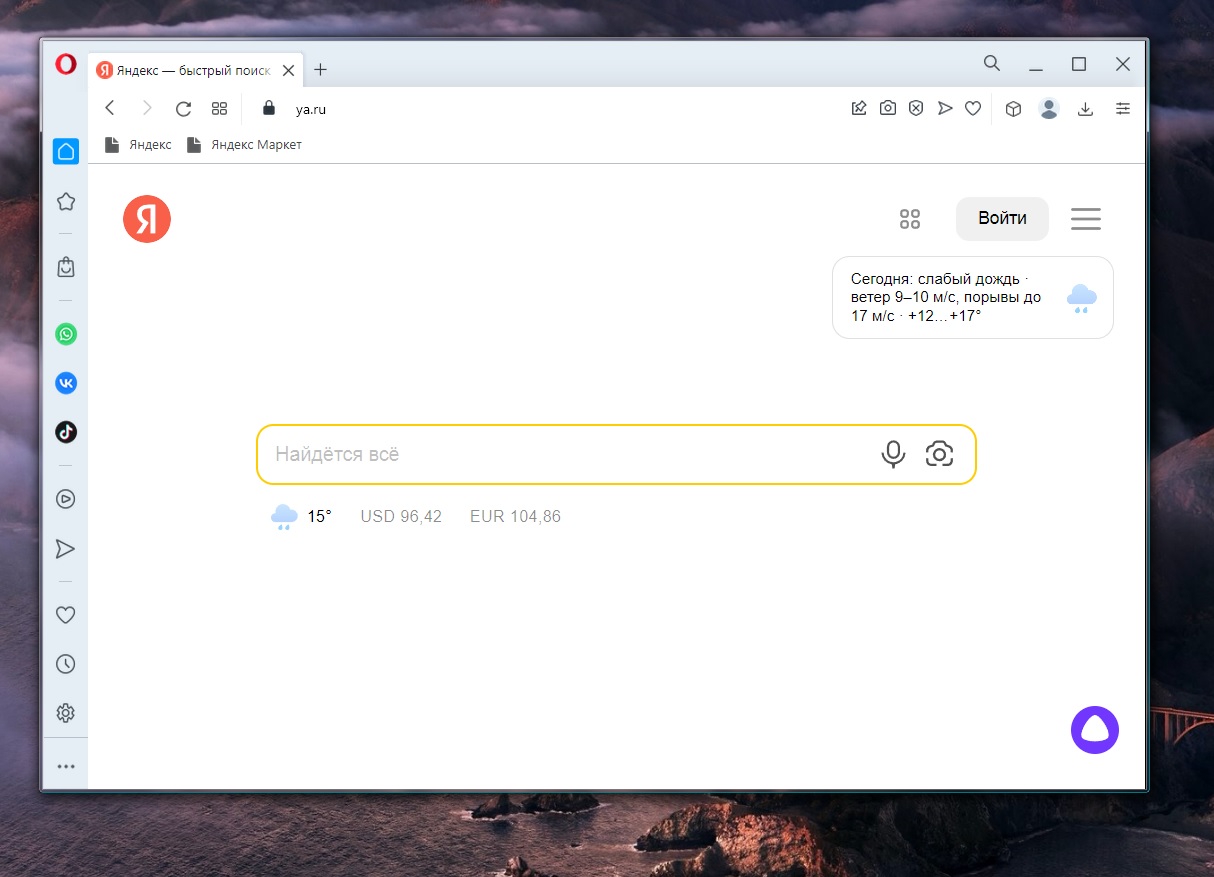Open the sidebar three dots menu

[x=66, y=767]
